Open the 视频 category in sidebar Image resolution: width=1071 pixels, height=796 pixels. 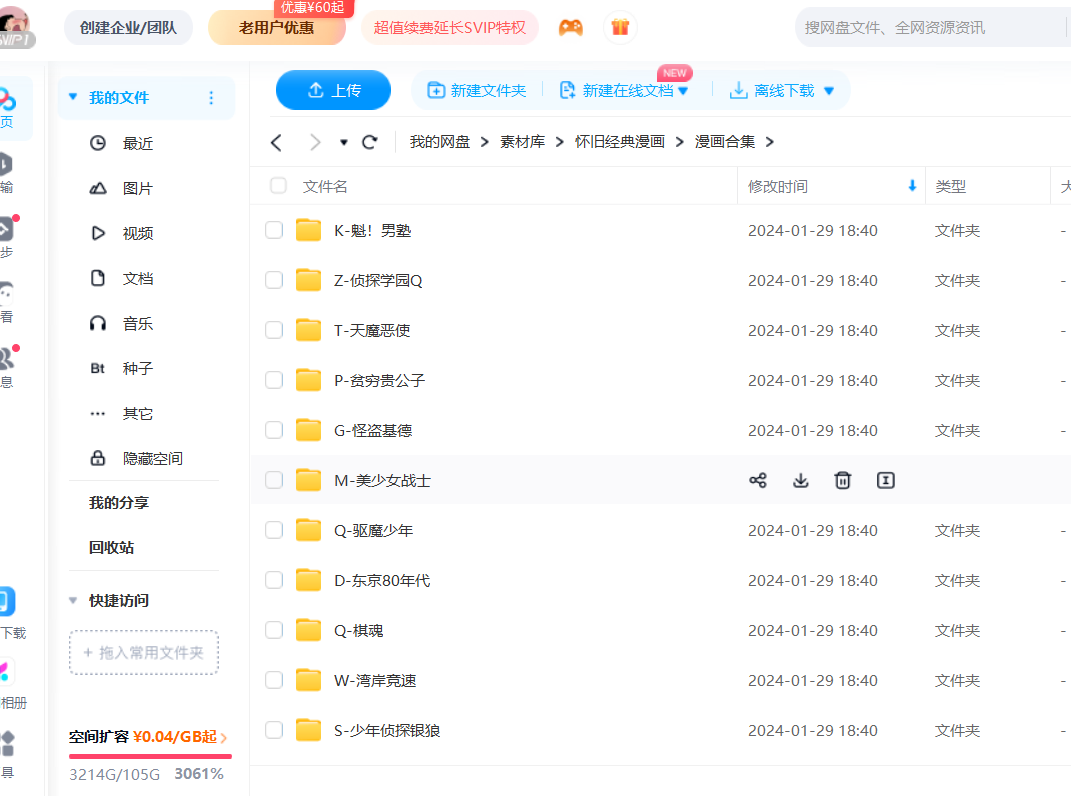[x=137, y=233]
